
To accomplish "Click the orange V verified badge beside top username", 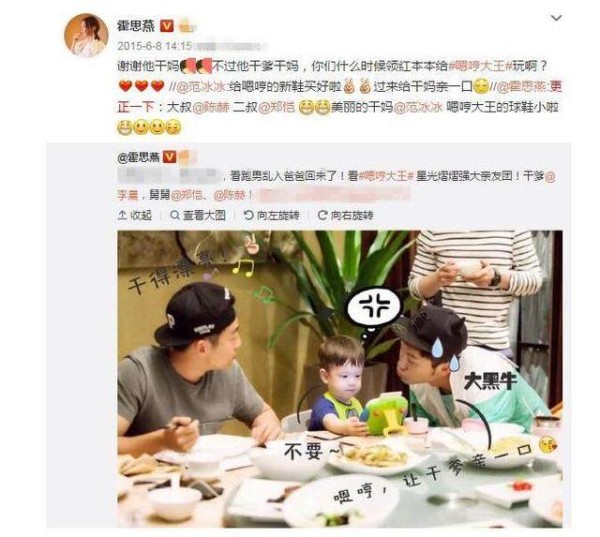I will coord(166,26).
